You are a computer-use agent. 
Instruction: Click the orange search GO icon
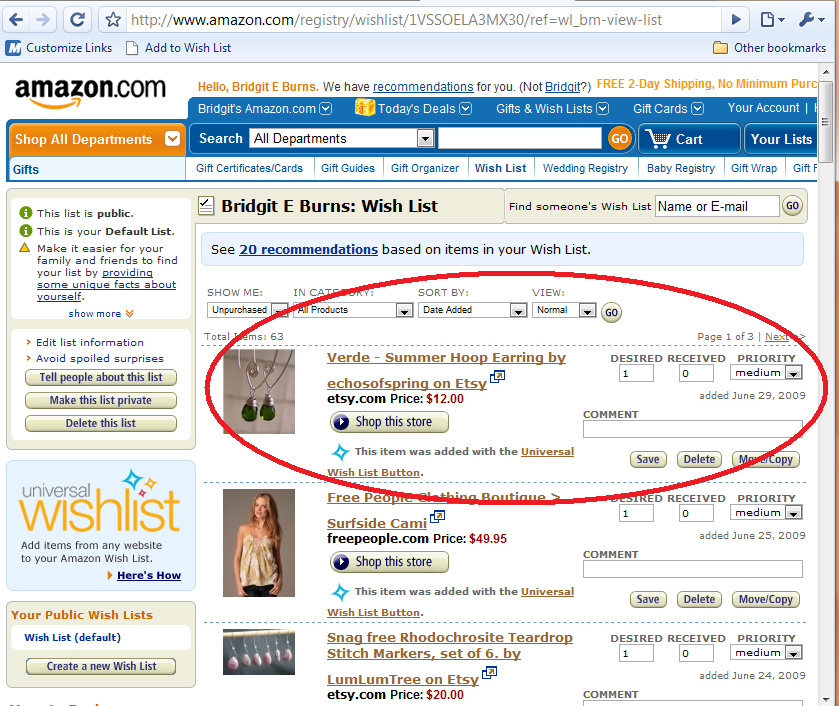coord(620,139)
